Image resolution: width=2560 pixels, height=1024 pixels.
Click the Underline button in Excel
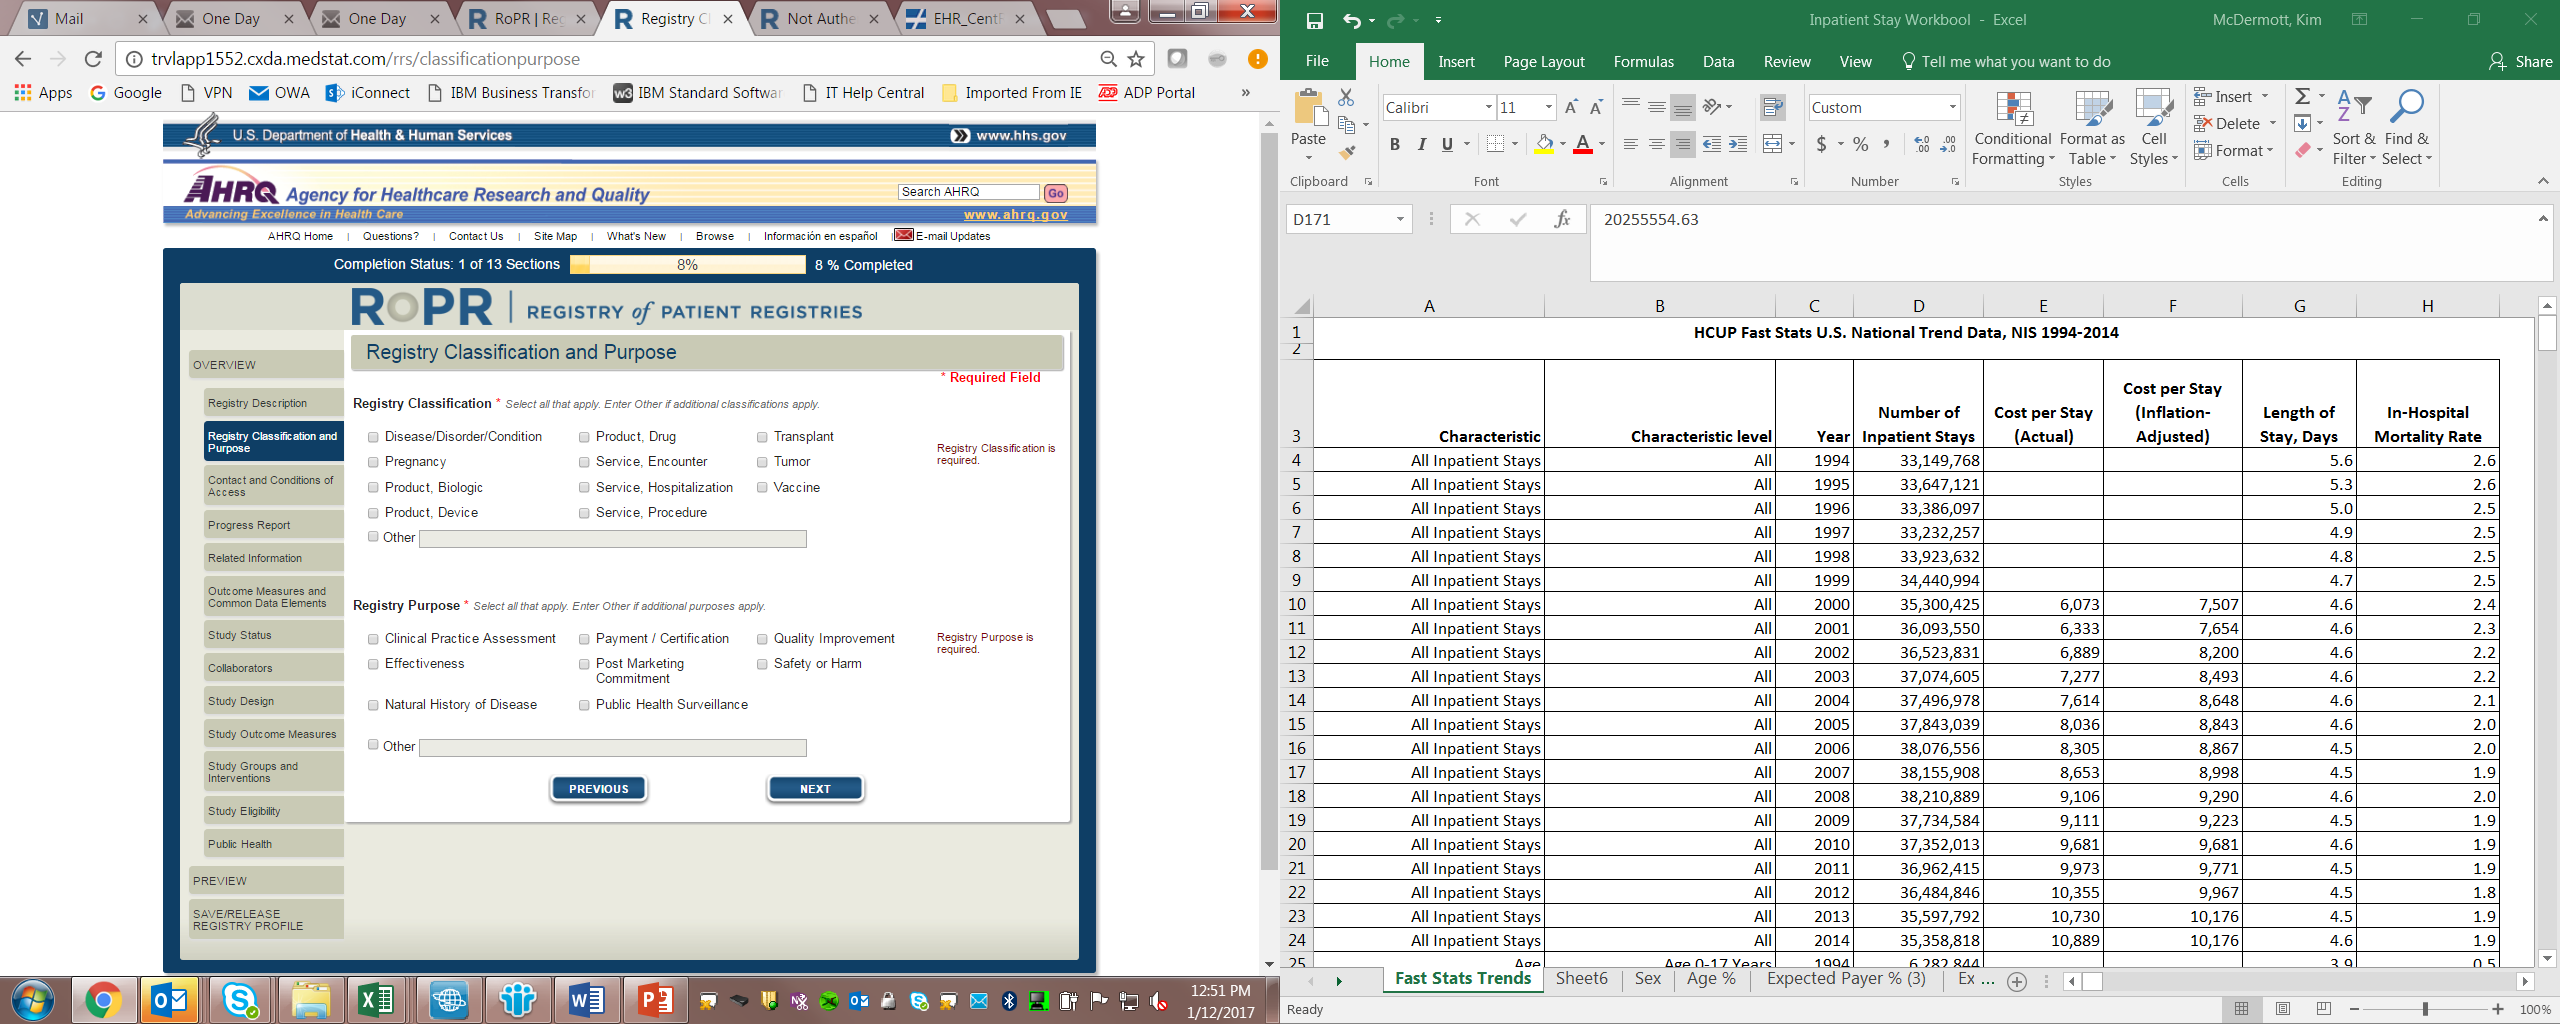pos(1447,145)
